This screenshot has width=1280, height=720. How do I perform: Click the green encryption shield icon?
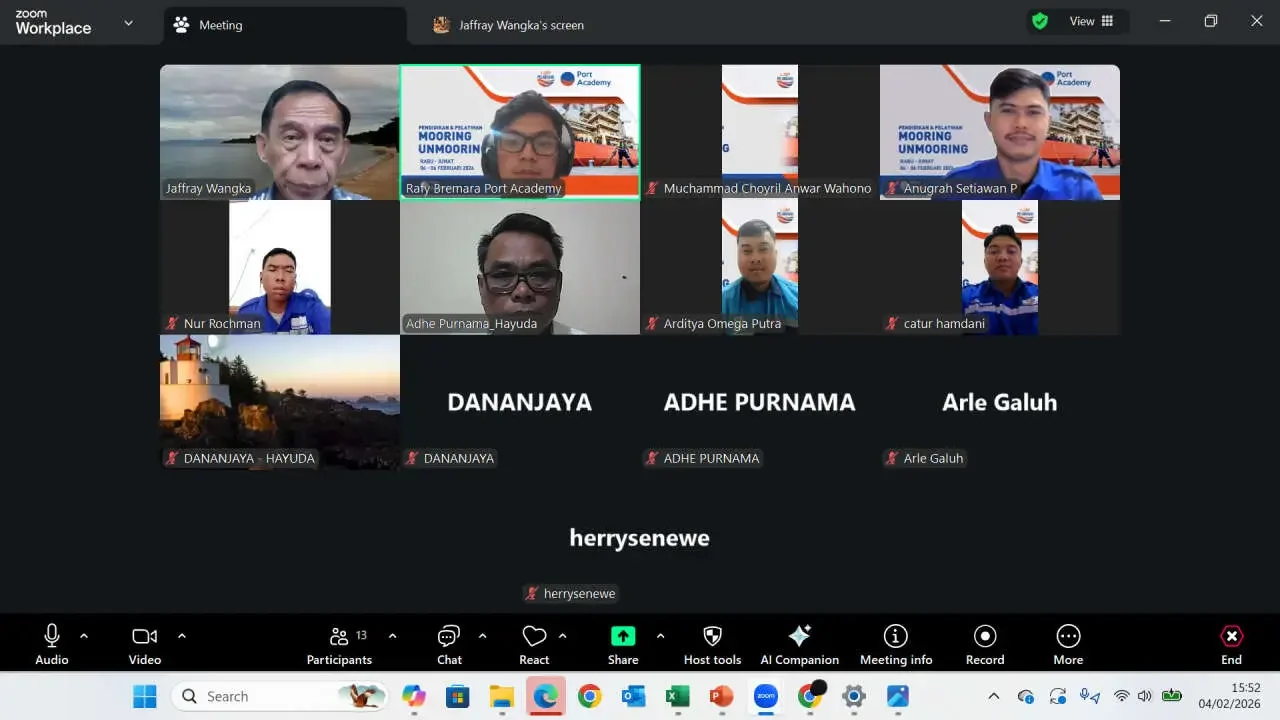click(x=1040, y=21)
